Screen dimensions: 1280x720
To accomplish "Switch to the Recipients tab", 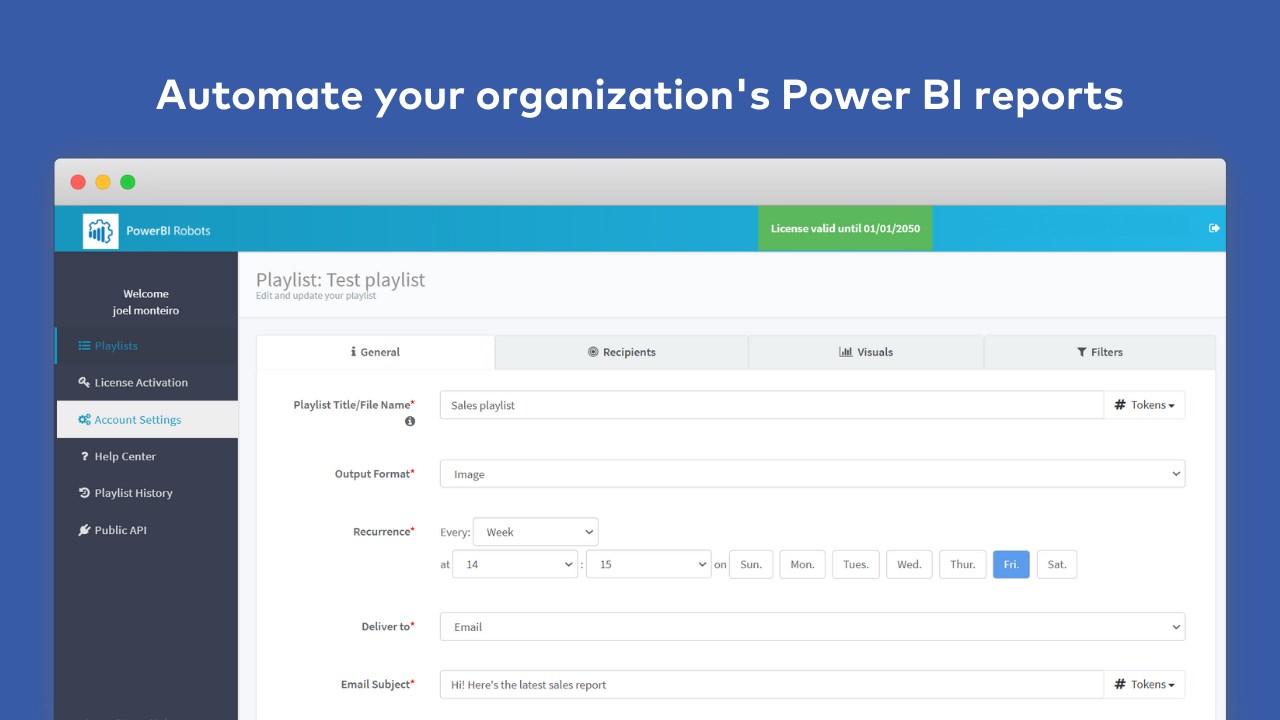I will [621, 352].
